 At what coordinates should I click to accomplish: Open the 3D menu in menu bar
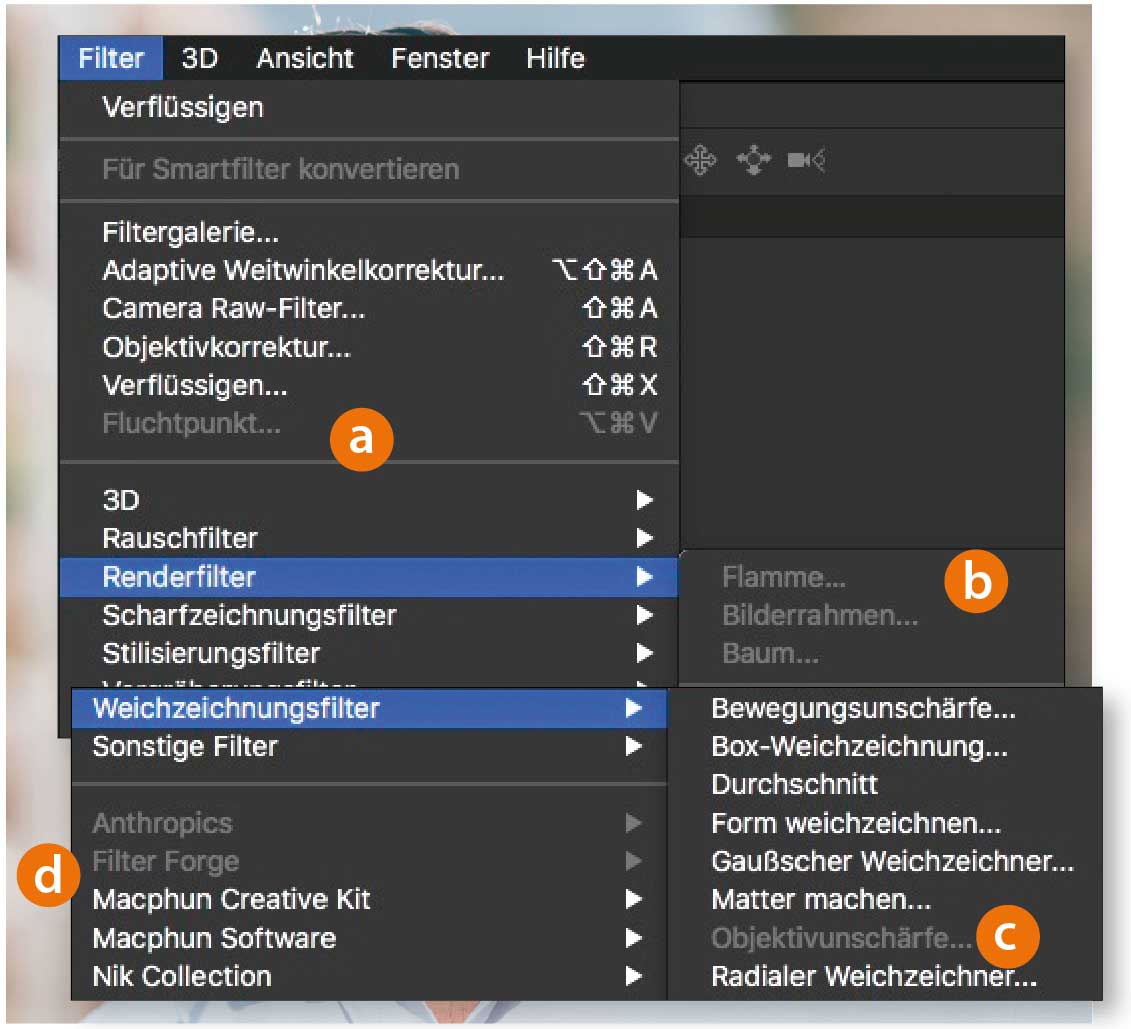[200, 58]
